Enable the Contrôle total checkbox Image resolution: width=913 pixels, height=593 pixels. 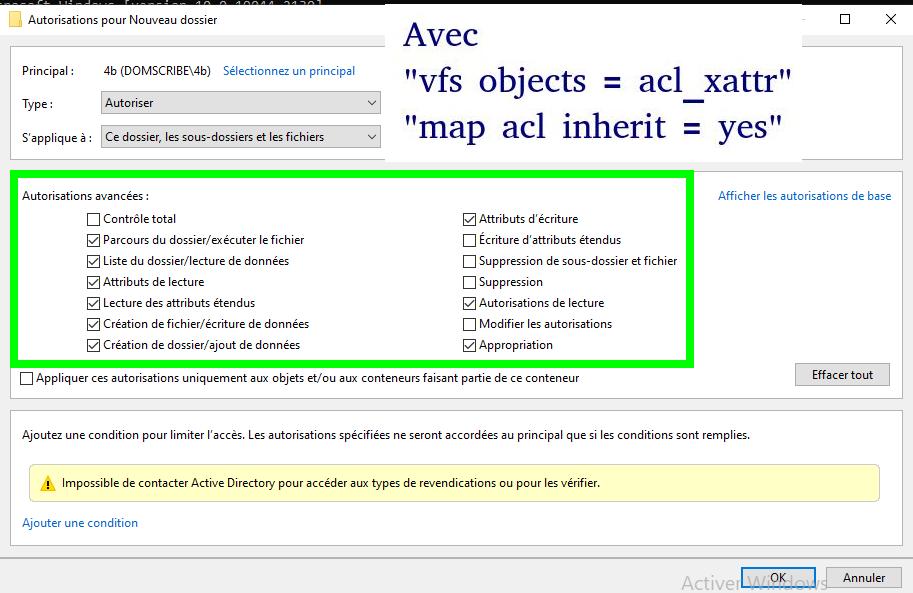point(94,219)
